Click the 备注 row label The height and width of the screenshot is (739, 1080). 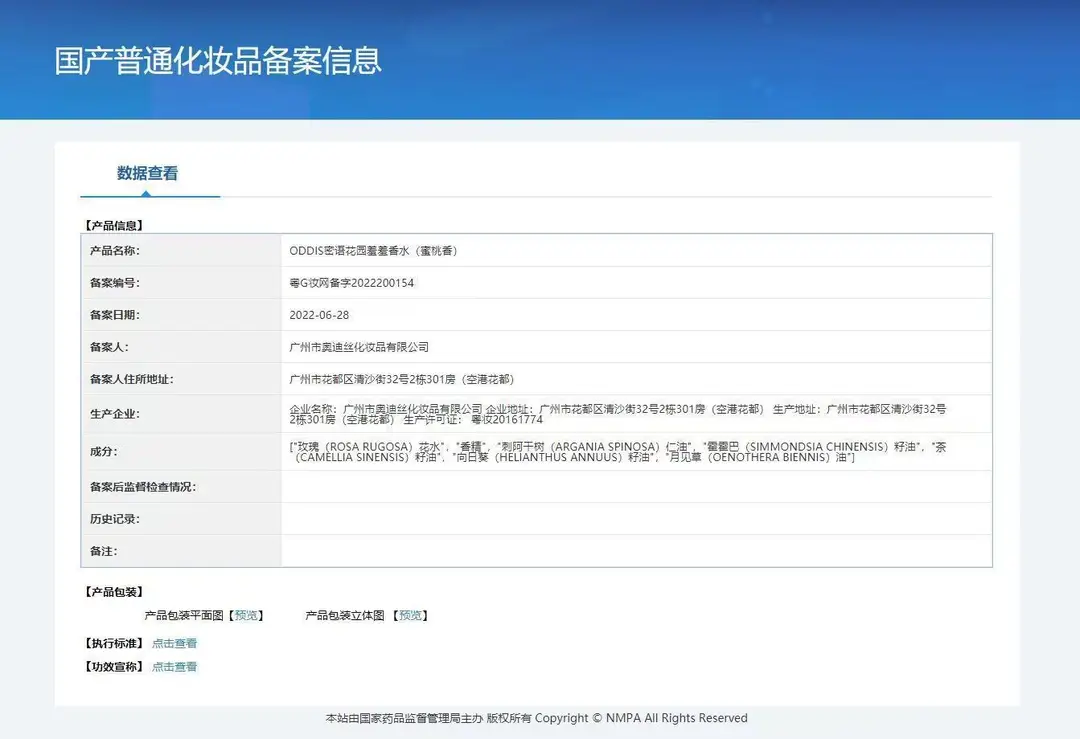point(103,551)
